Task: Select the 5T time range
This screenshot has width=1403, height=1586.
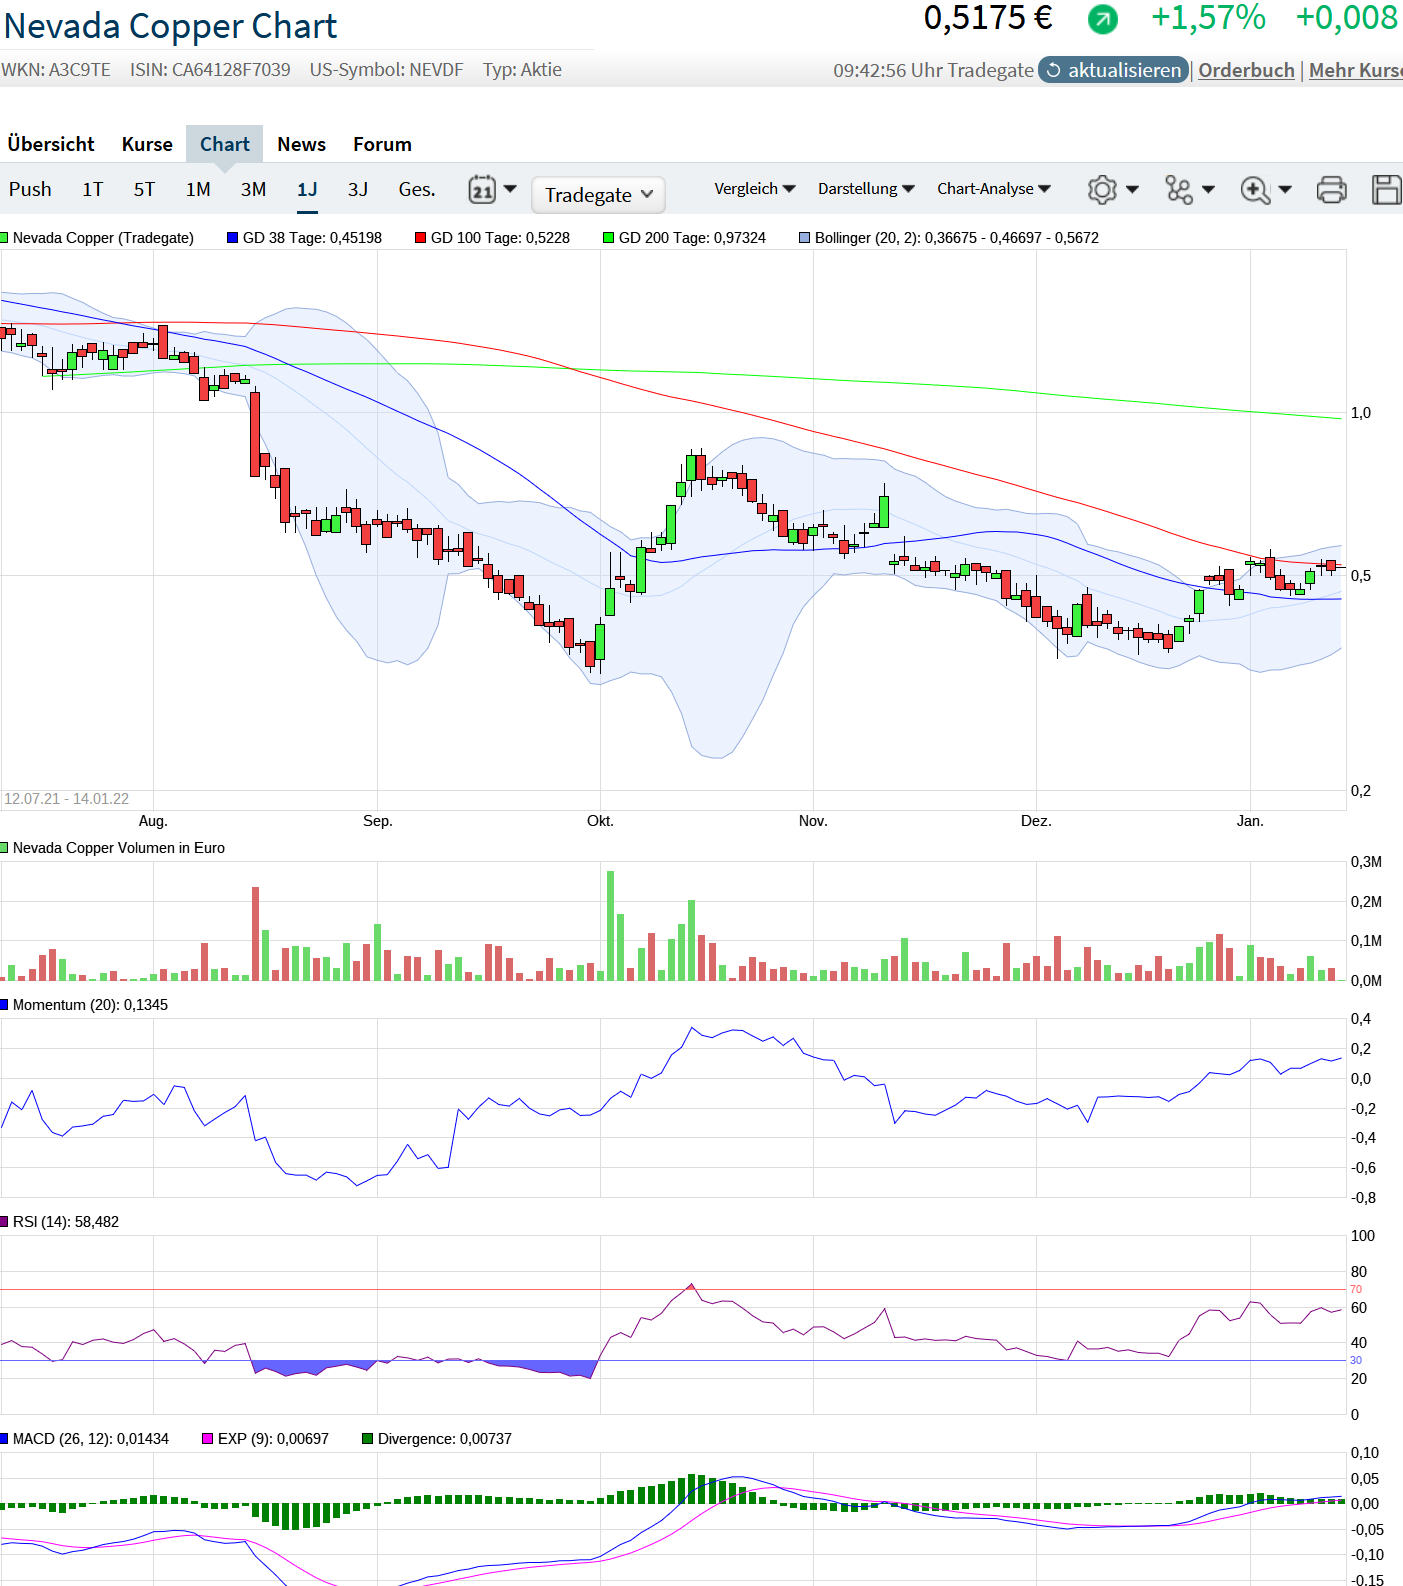Action: (x=144, y=189)
